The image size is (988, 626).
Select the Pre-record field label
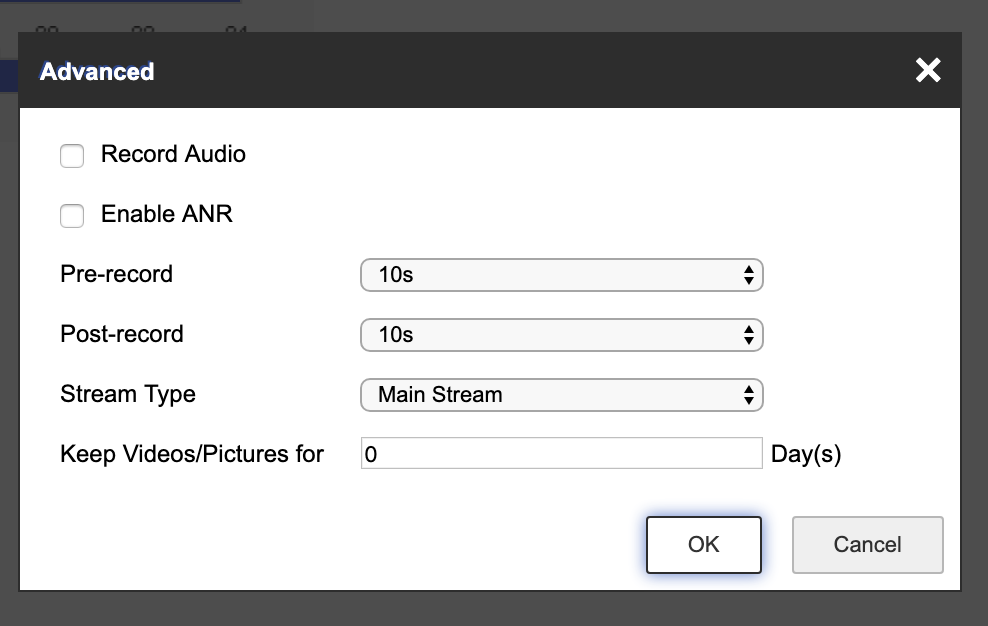[x=116, y=274]
